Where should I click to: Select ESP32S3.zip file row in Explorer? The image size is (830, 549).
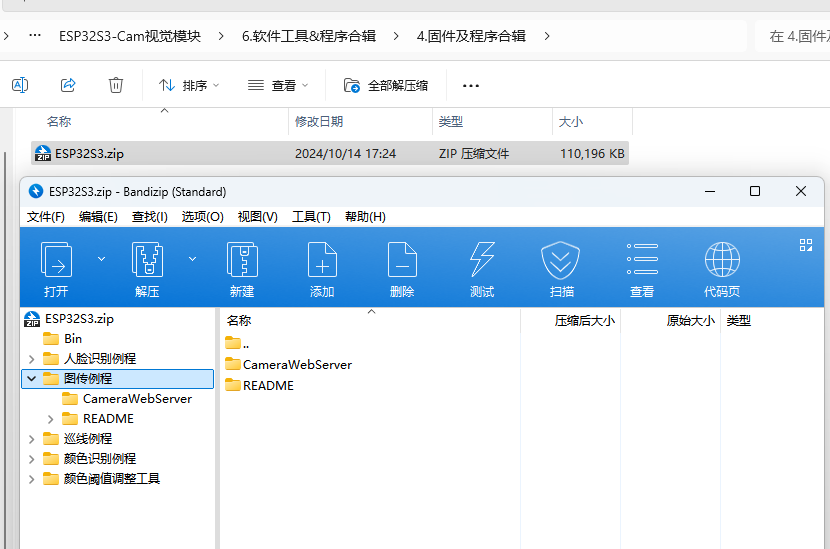tap(330, 154)
